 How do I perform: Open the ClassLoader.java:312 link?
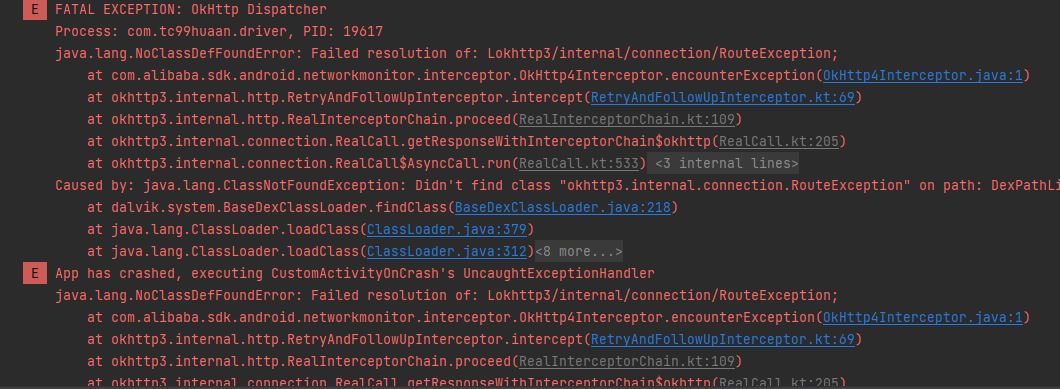point(446,252)
